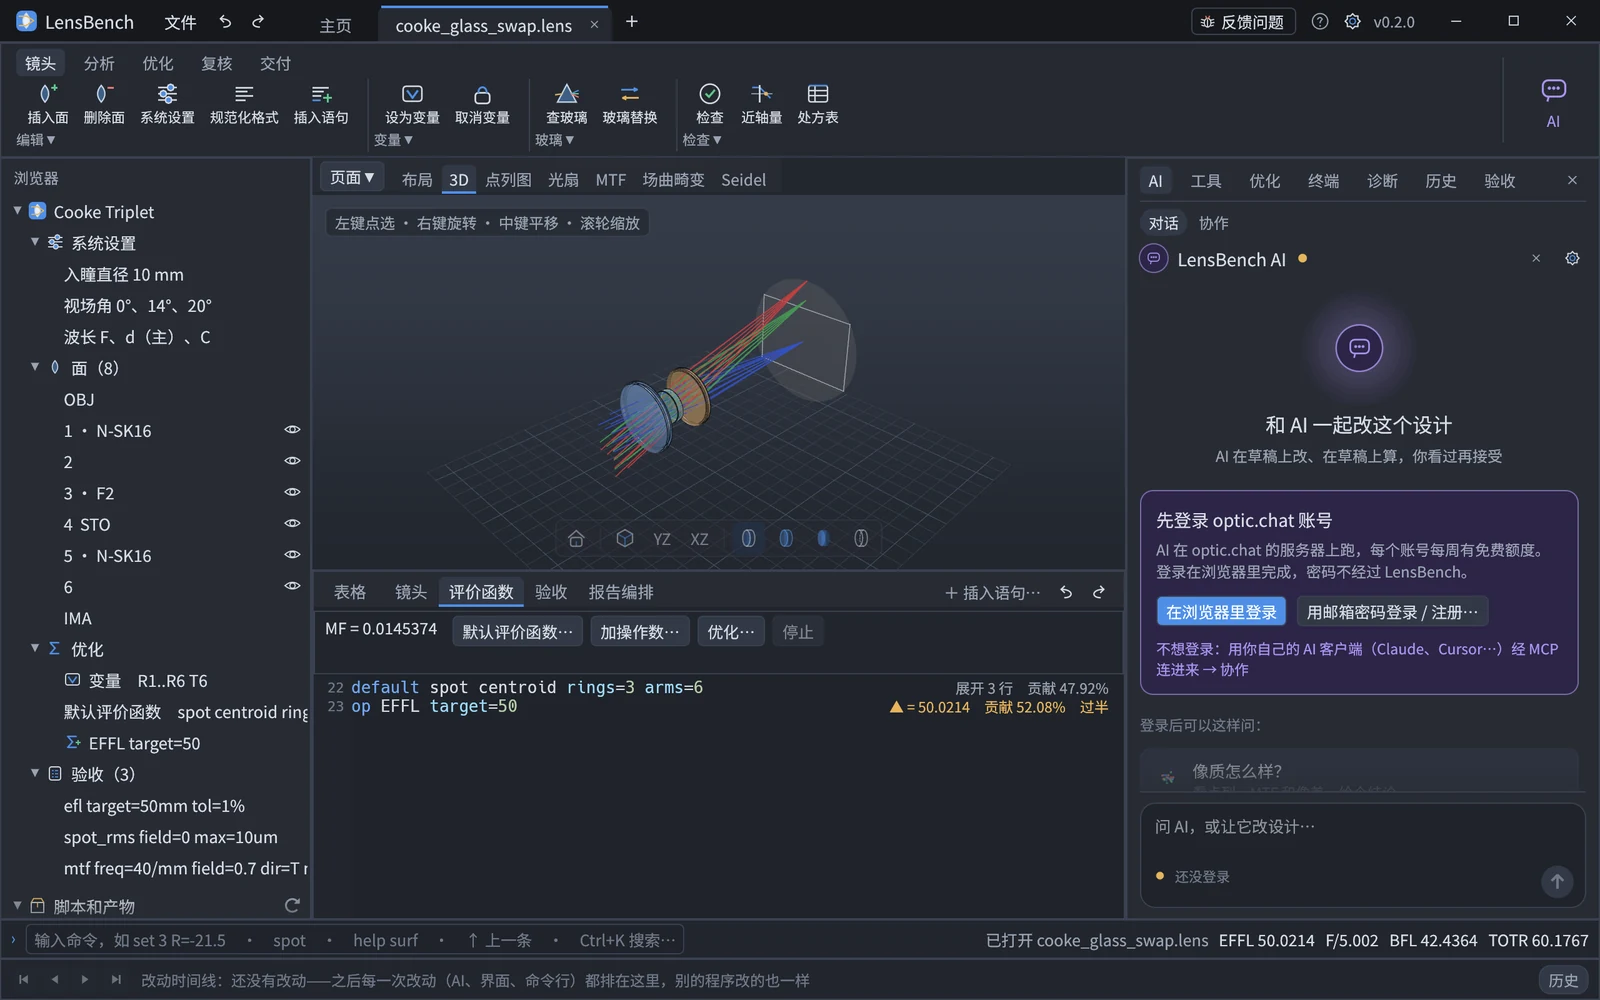Toggle the 变量 R1..R6 T6 checkbox
Viewport: 1600px width, 1000px height.
click(72, 680)
